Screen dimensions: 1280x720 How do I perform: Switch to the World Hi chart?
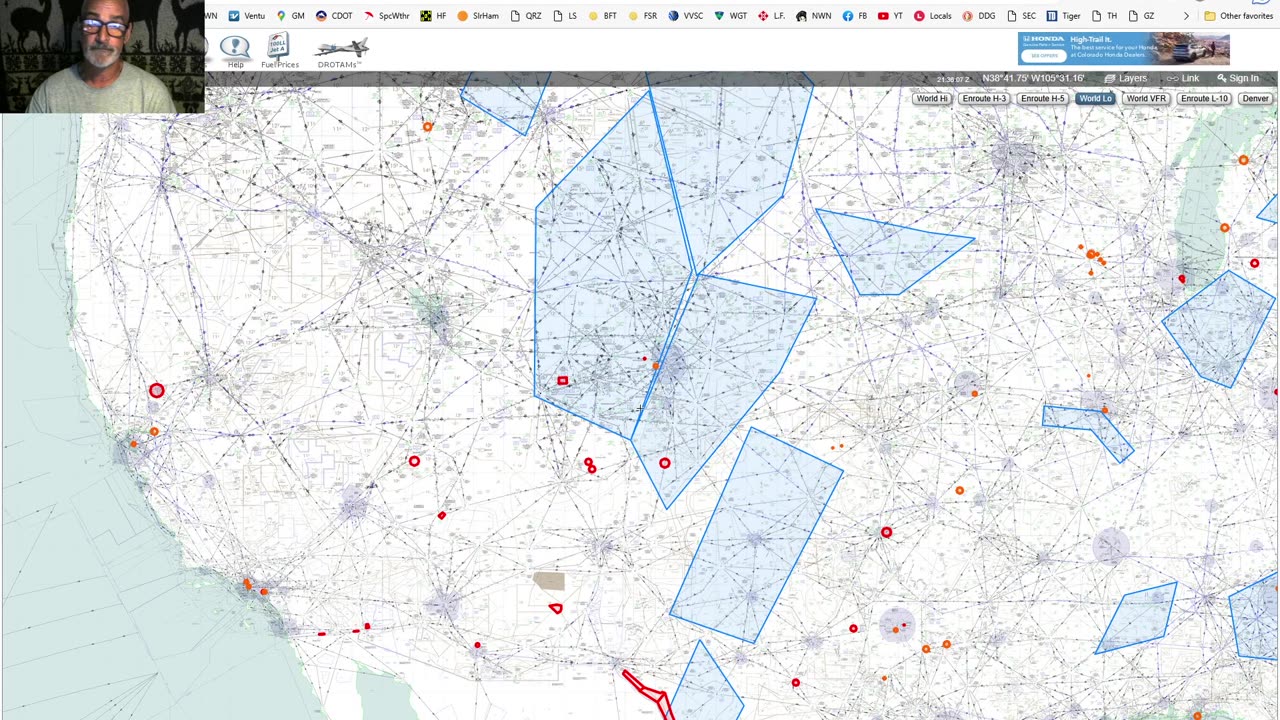click(x=931, y=99)
